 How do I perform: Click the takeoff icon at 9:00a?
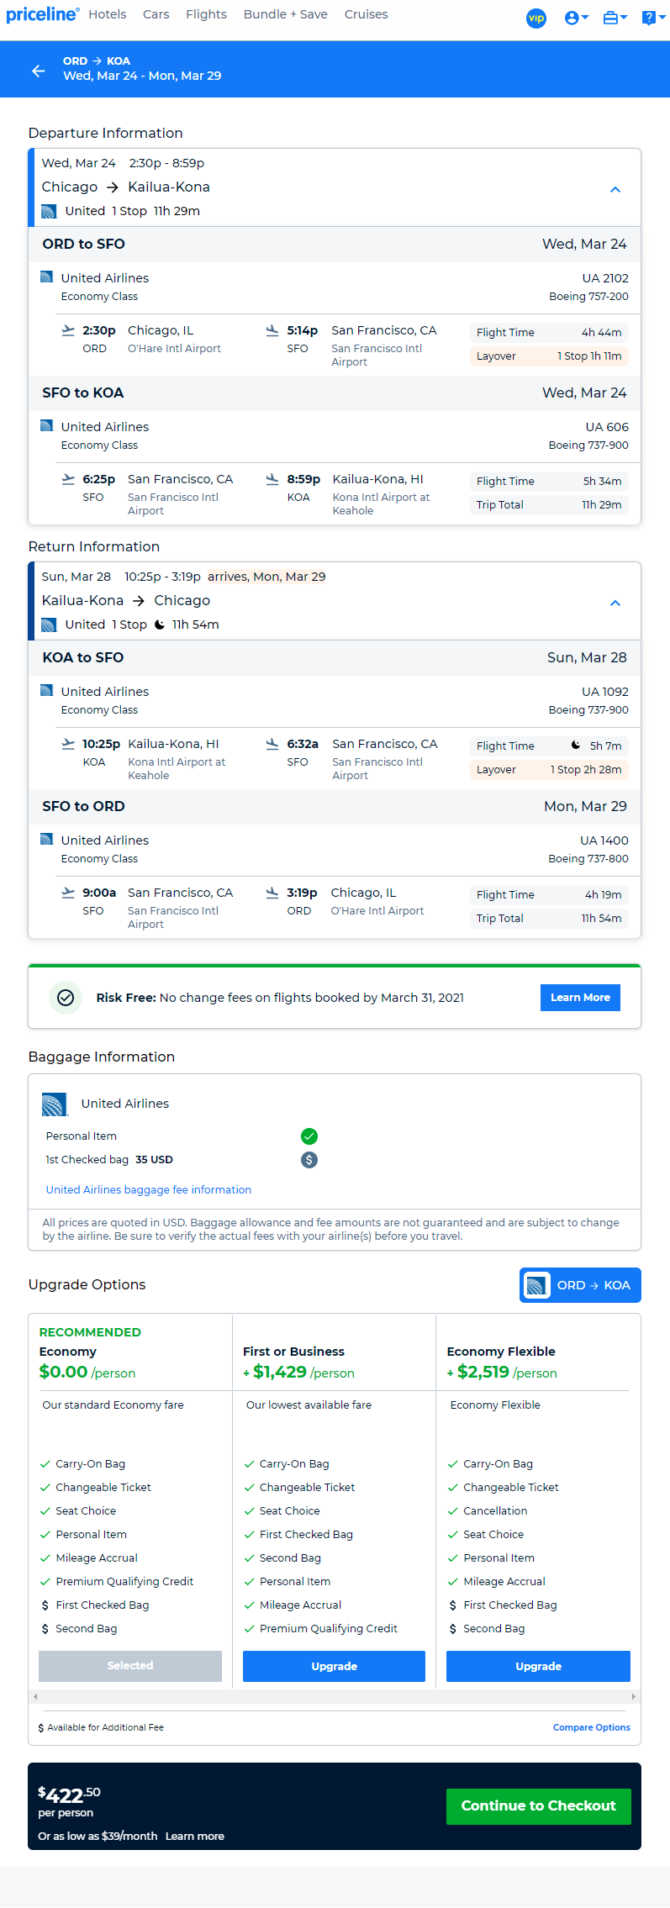pyautogui.click(x=68, y=893)
